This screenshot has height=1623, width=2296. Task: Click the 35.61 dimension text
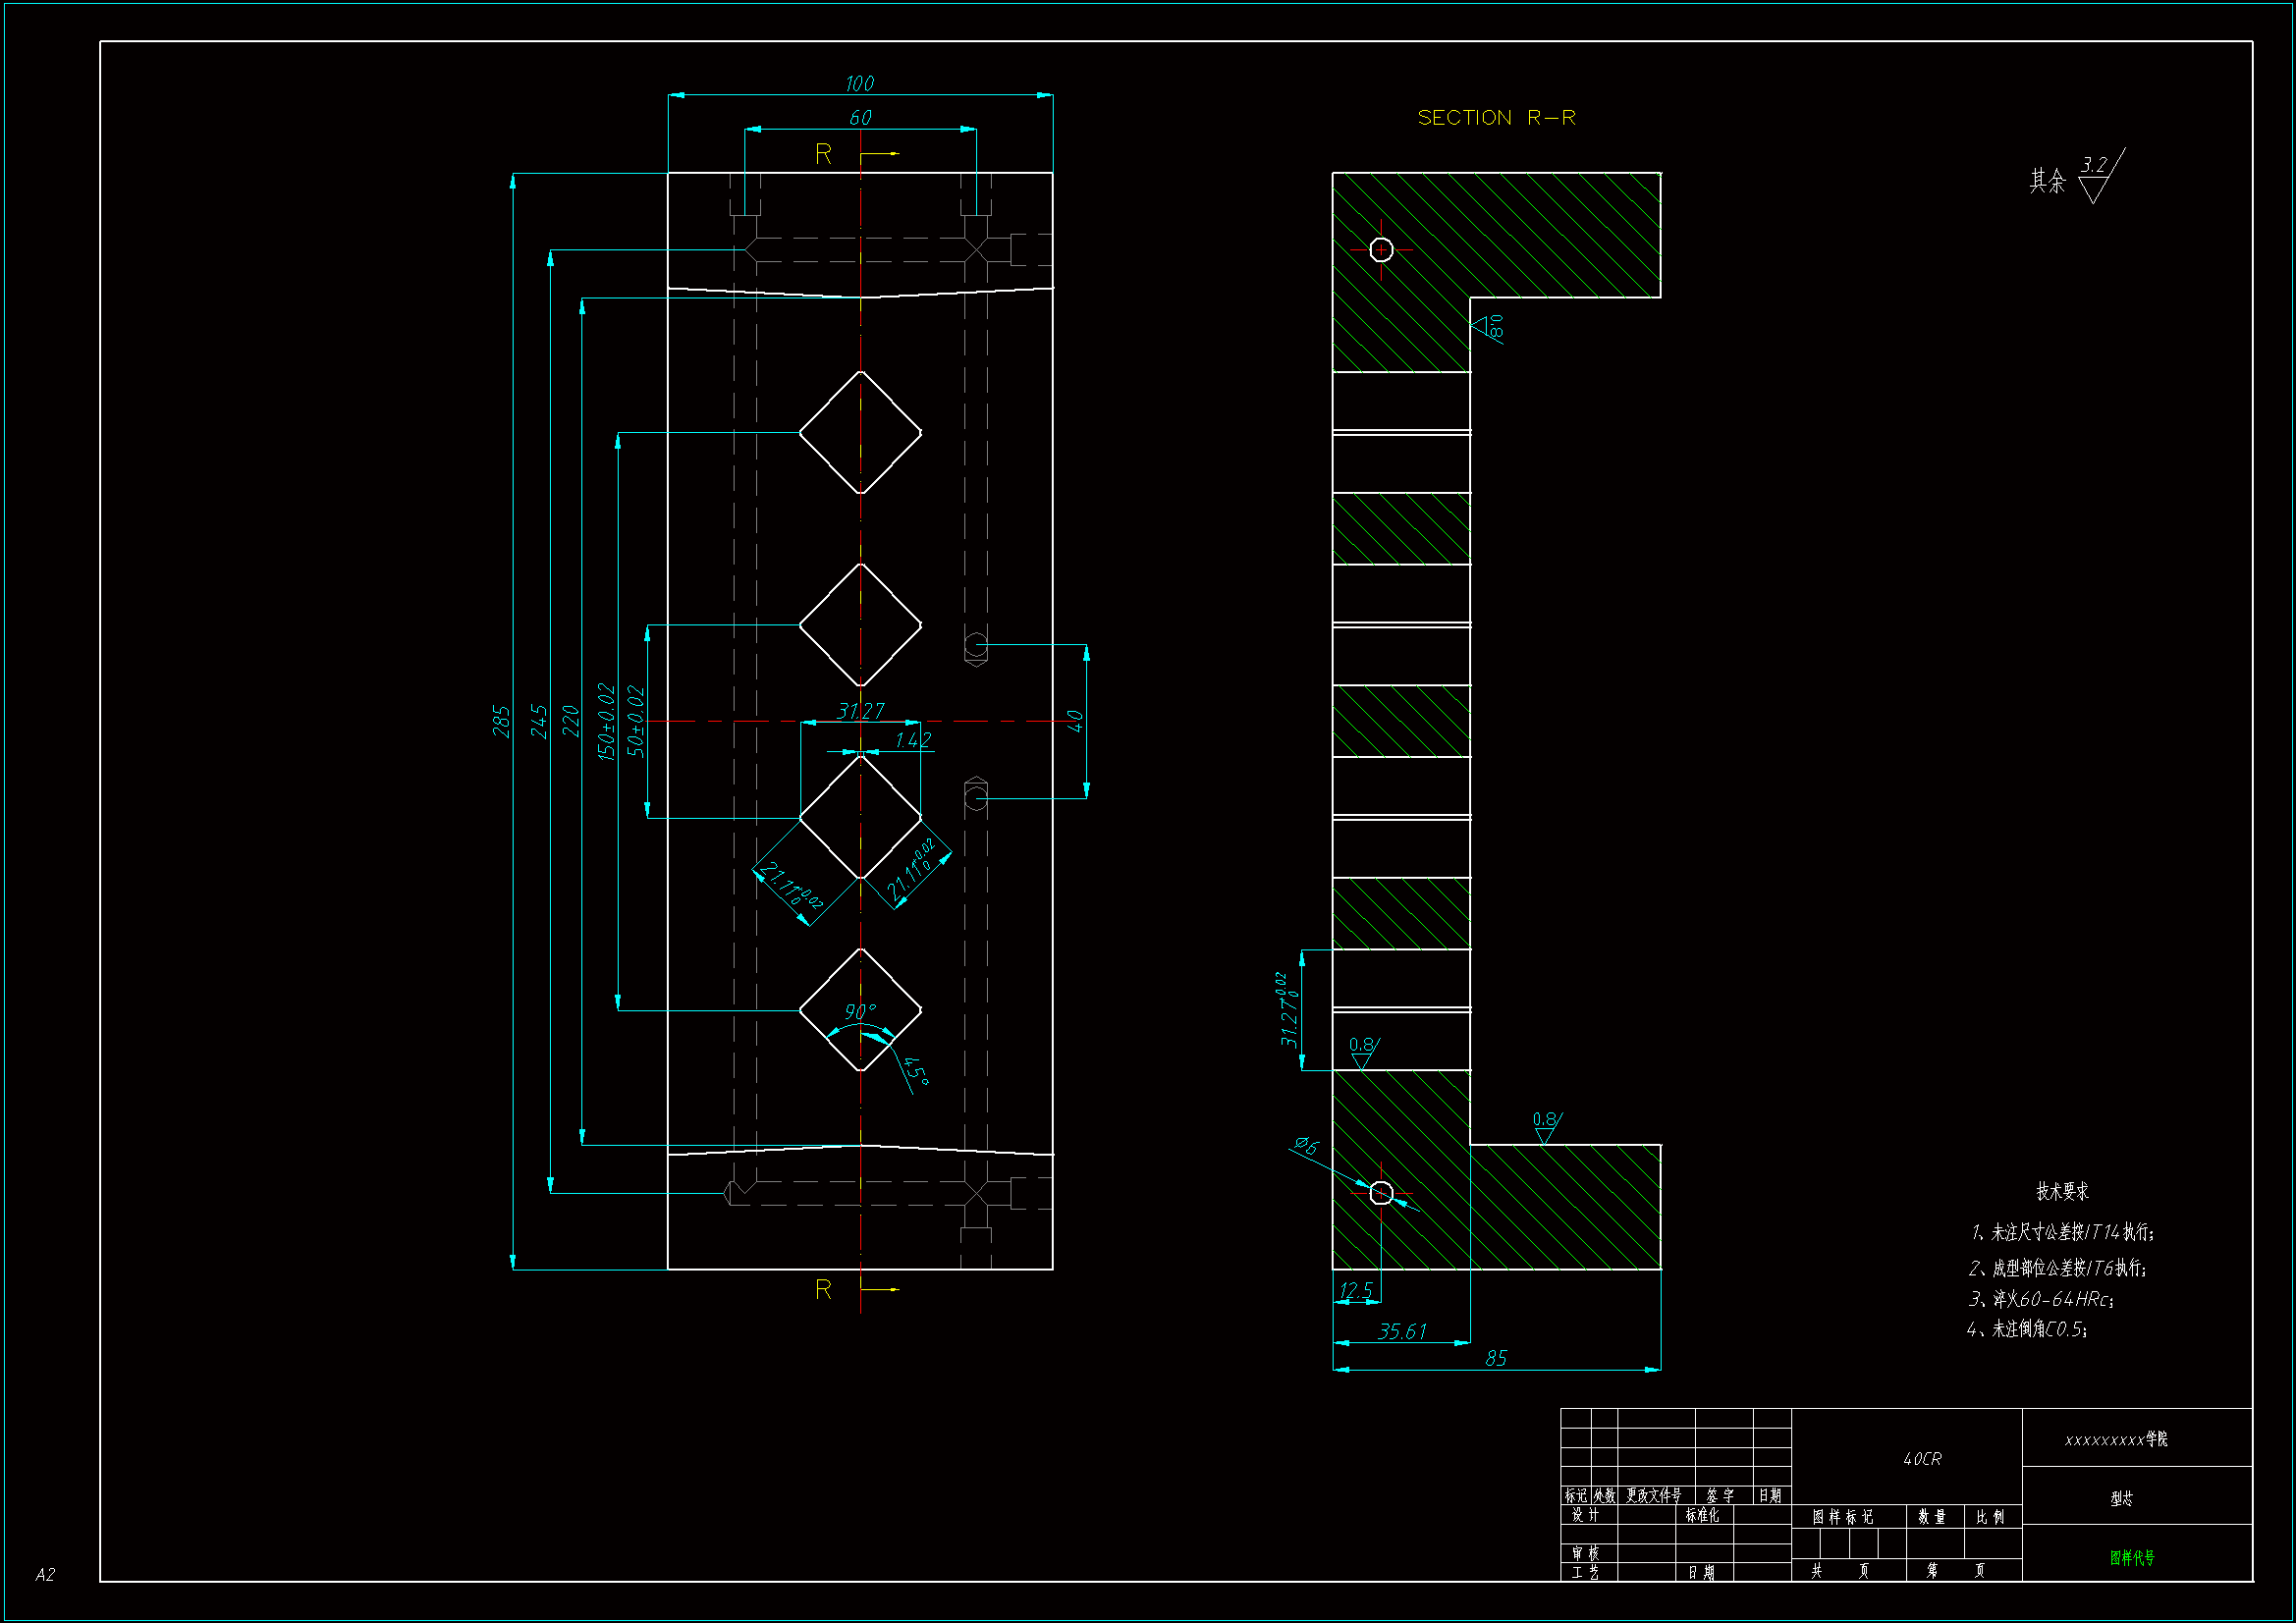(1402, 1331)
